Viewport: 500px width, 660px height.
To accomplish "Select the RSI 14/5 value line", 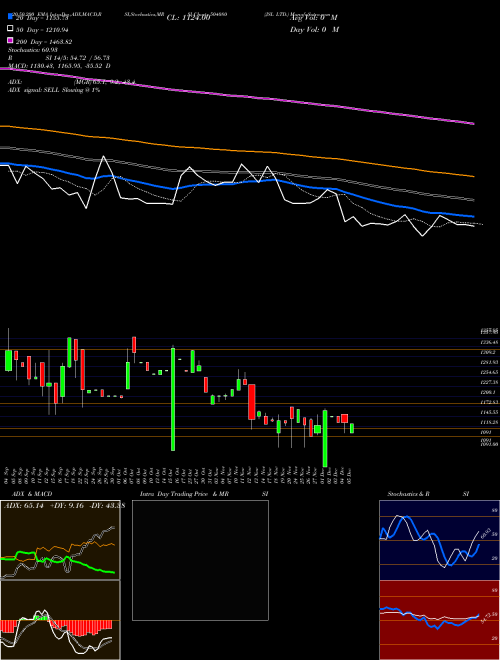I will [59, 58].
